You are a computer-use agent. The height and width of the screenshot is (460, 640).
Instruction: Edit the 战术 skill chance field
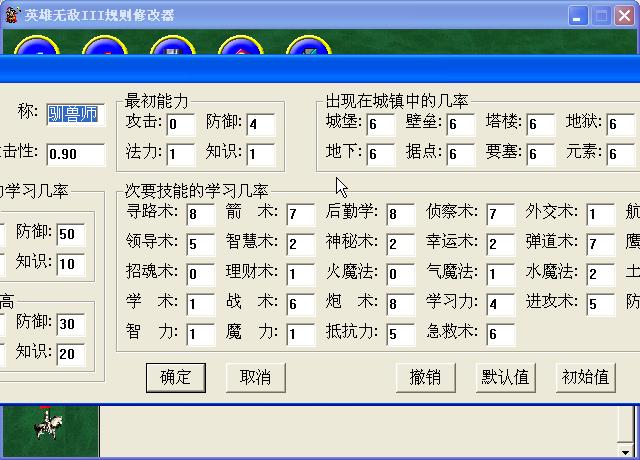301,304
